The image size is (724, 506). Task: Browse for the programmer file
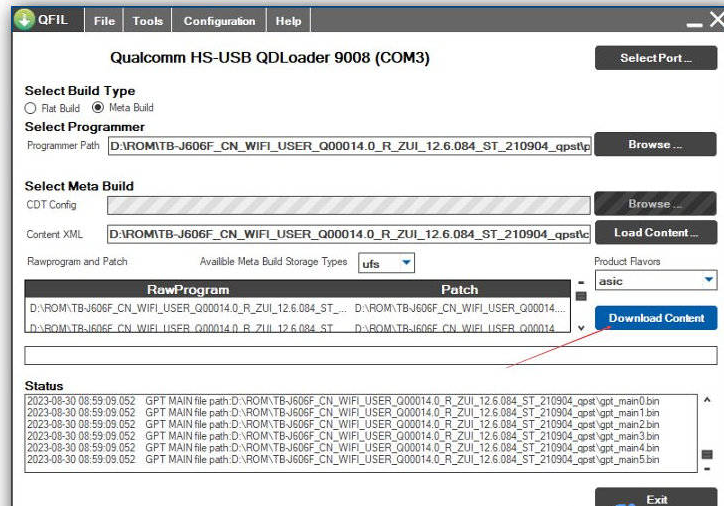655,145
